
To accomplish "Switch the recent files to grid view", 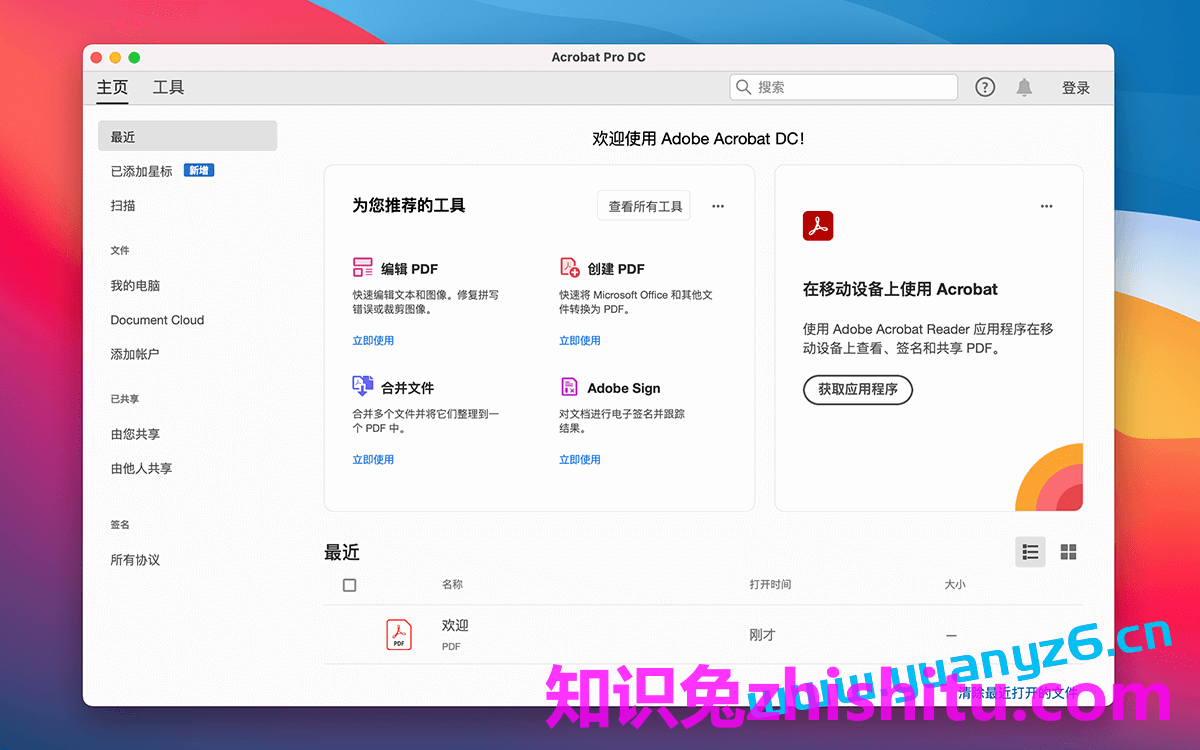I will click(x=1068, y=552).
